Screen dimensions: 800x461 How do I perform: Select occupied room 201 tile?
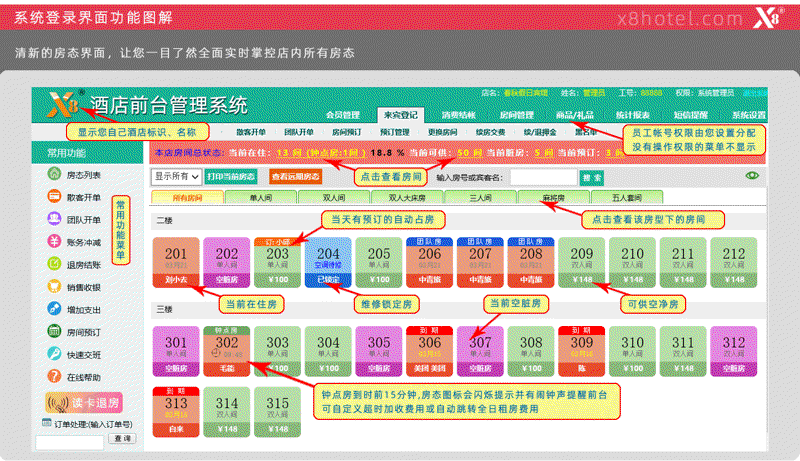coord(176,262)
